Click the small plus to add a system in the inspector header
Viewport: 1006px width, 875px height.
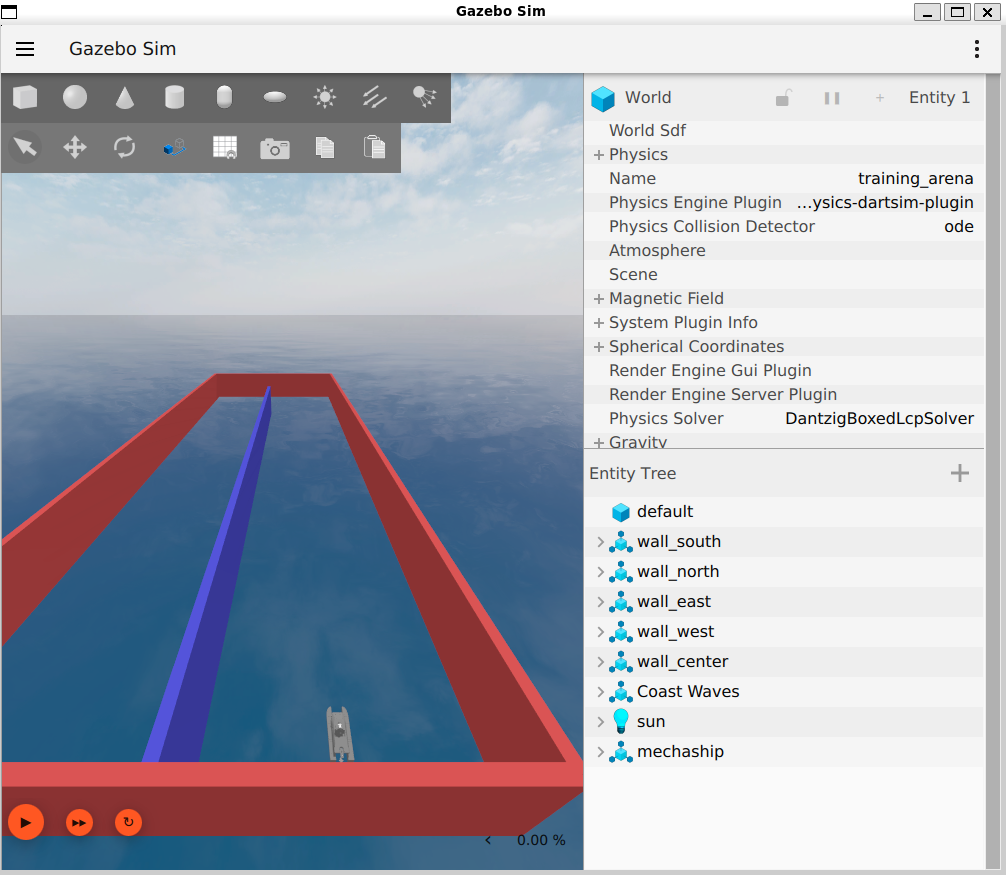[880, 98]
